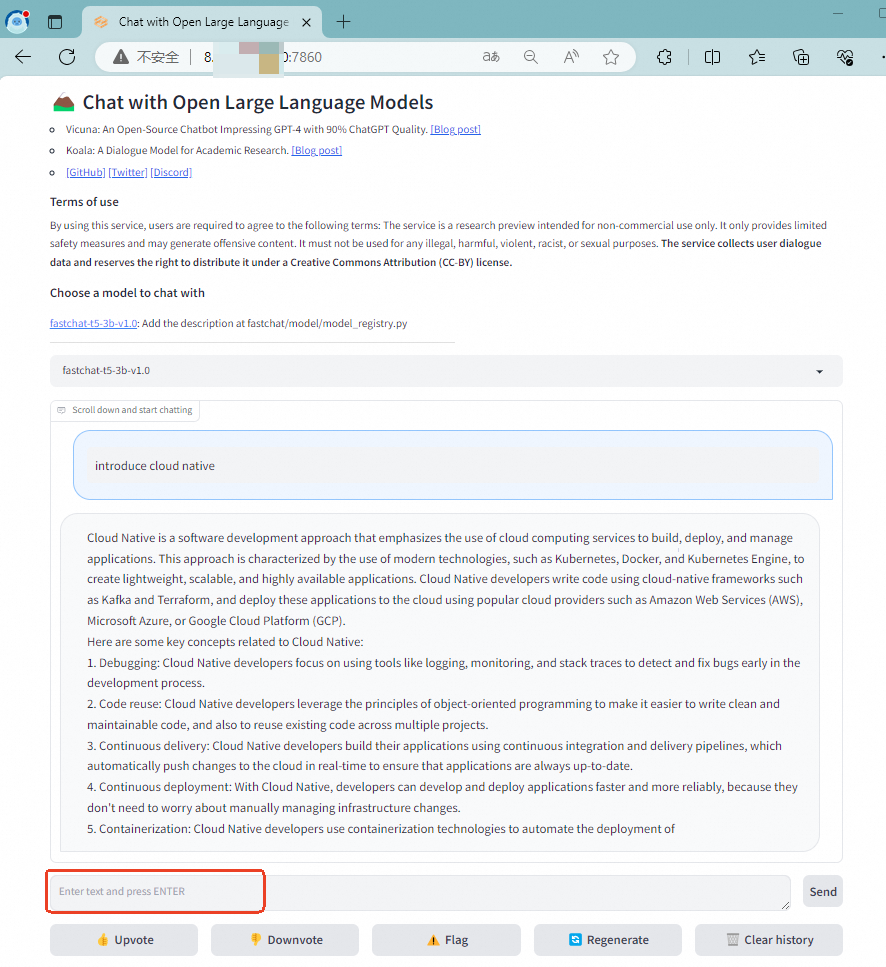The width and height of the screenshot is (886, 967).
Task: Open the zoom magnifier icon
Action: click(x=530, y=57)
